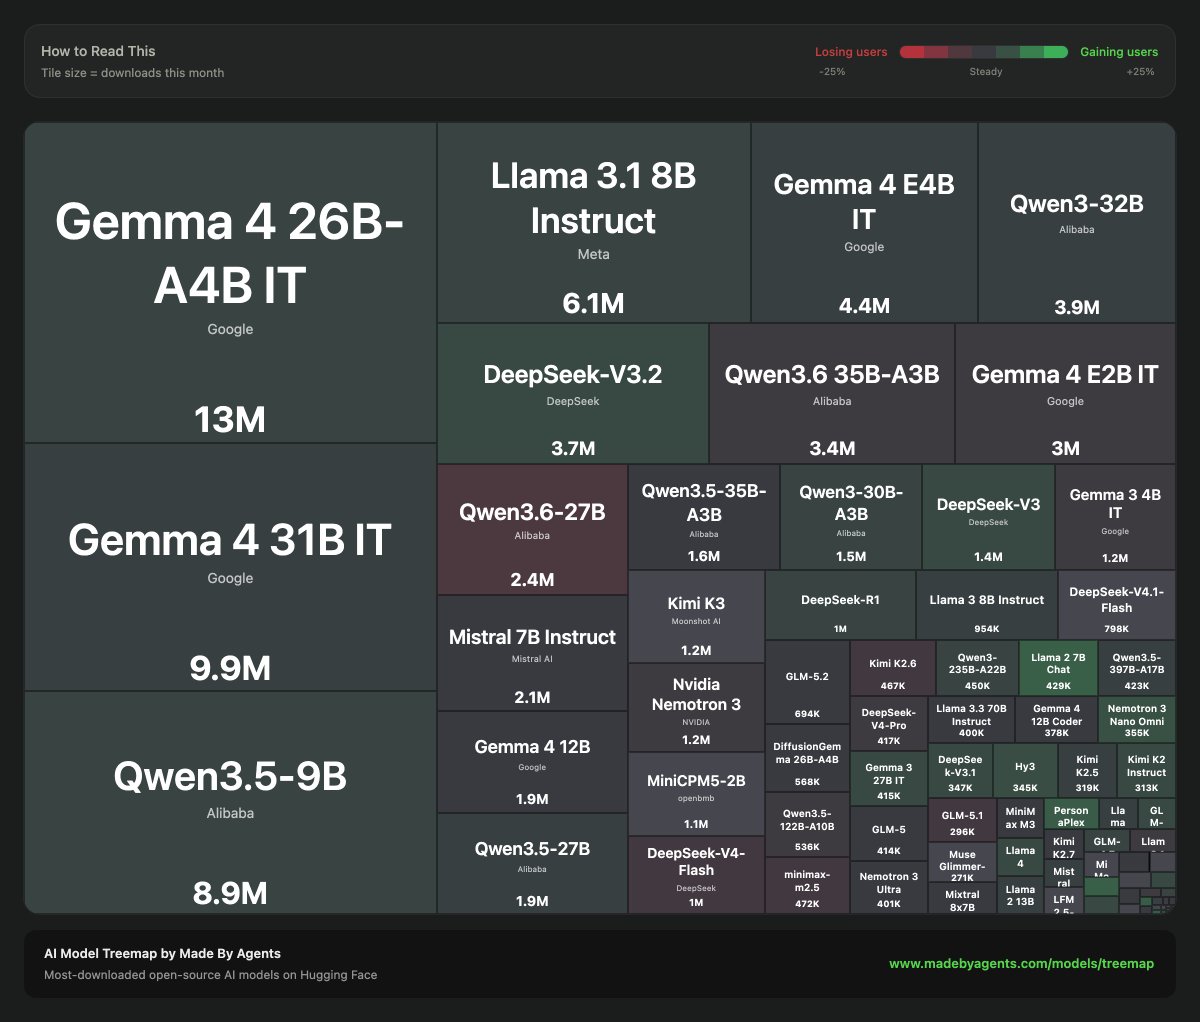Viewport: 1200px width, 1022px height.
Task: Click the Nemotron 3 Ultra tile
Action: click(888, 887)
